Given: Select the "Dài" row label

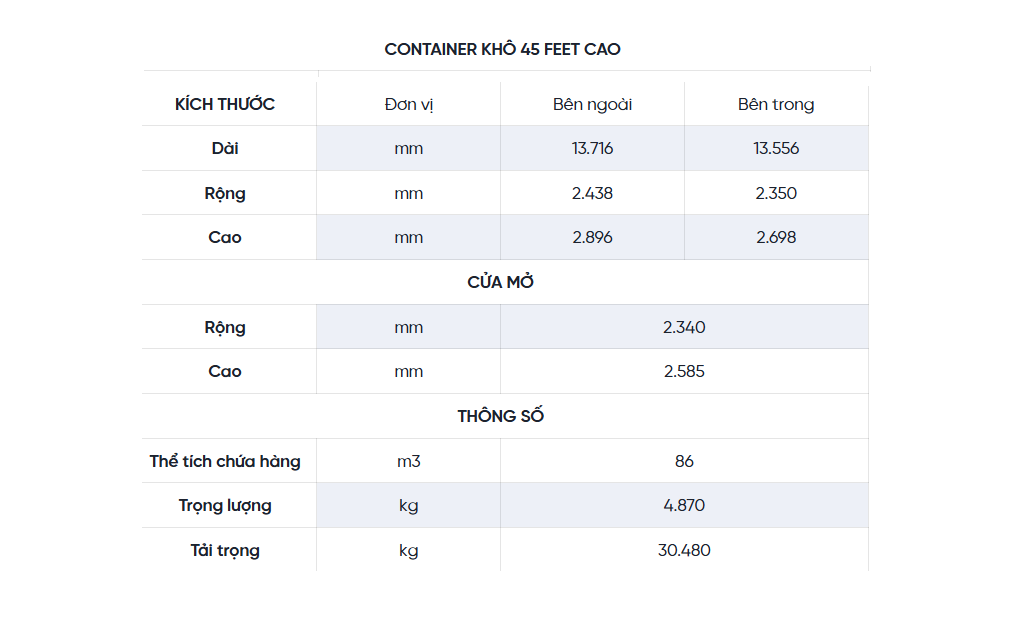Looking at the screenshot, I should click(225, 148).
